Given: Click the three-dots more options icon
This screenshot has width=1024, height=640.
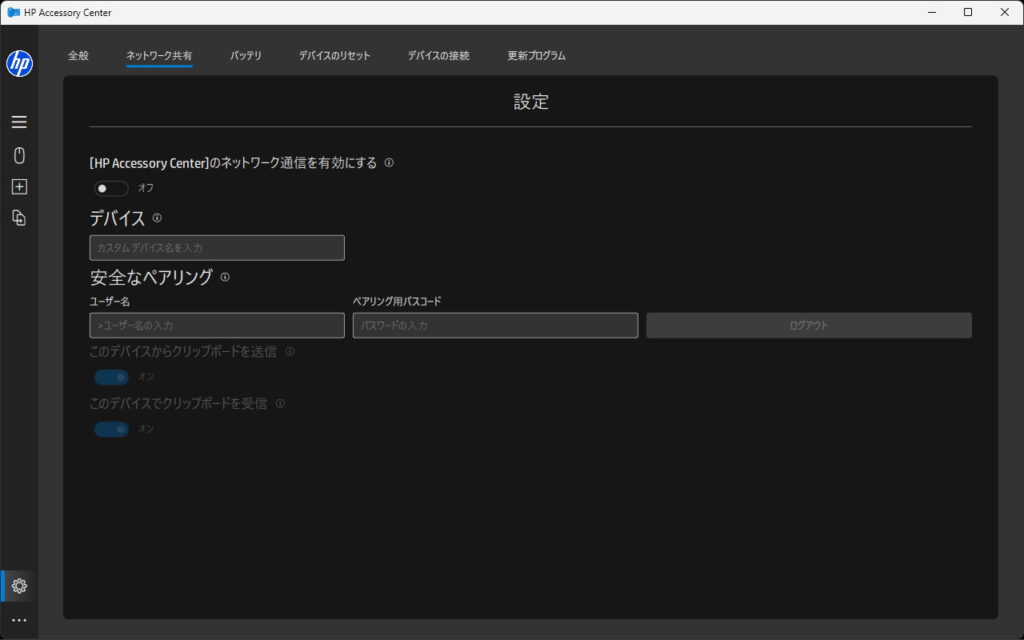Looking at the screenshot, I should (x=19, y=620).
